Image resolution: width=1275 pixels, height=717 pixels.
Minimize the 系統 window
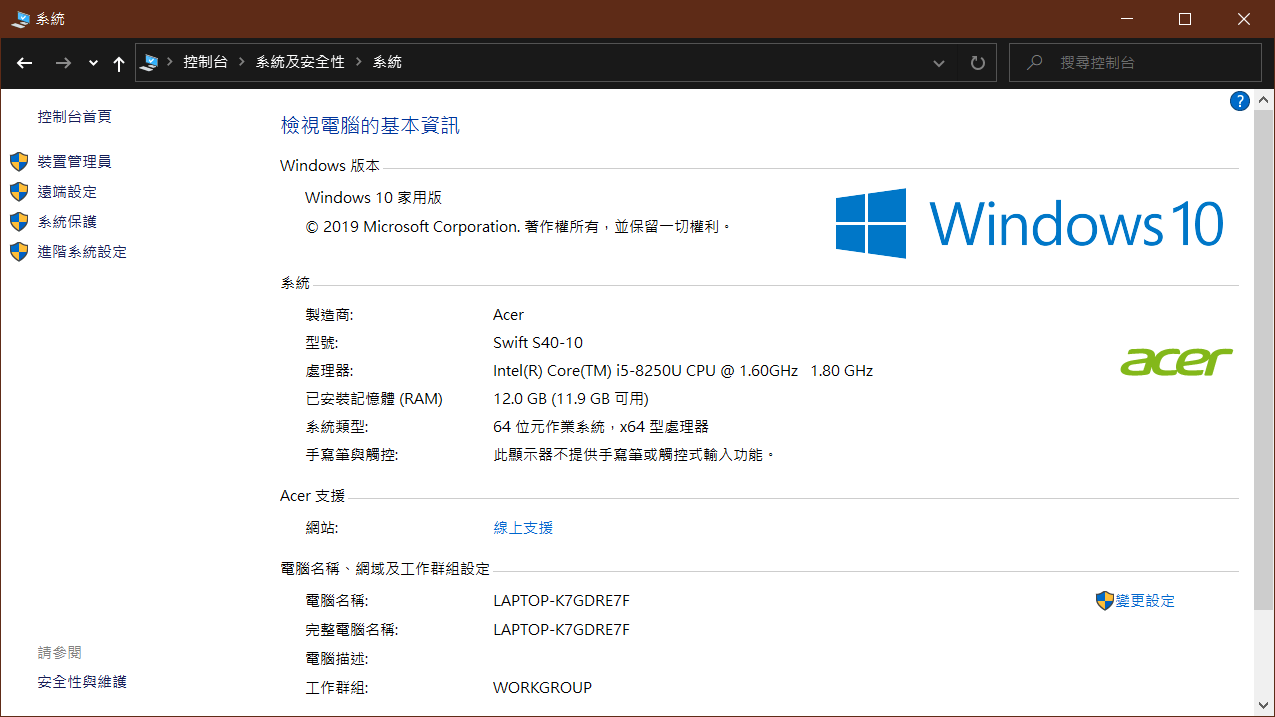(1127, 19)
